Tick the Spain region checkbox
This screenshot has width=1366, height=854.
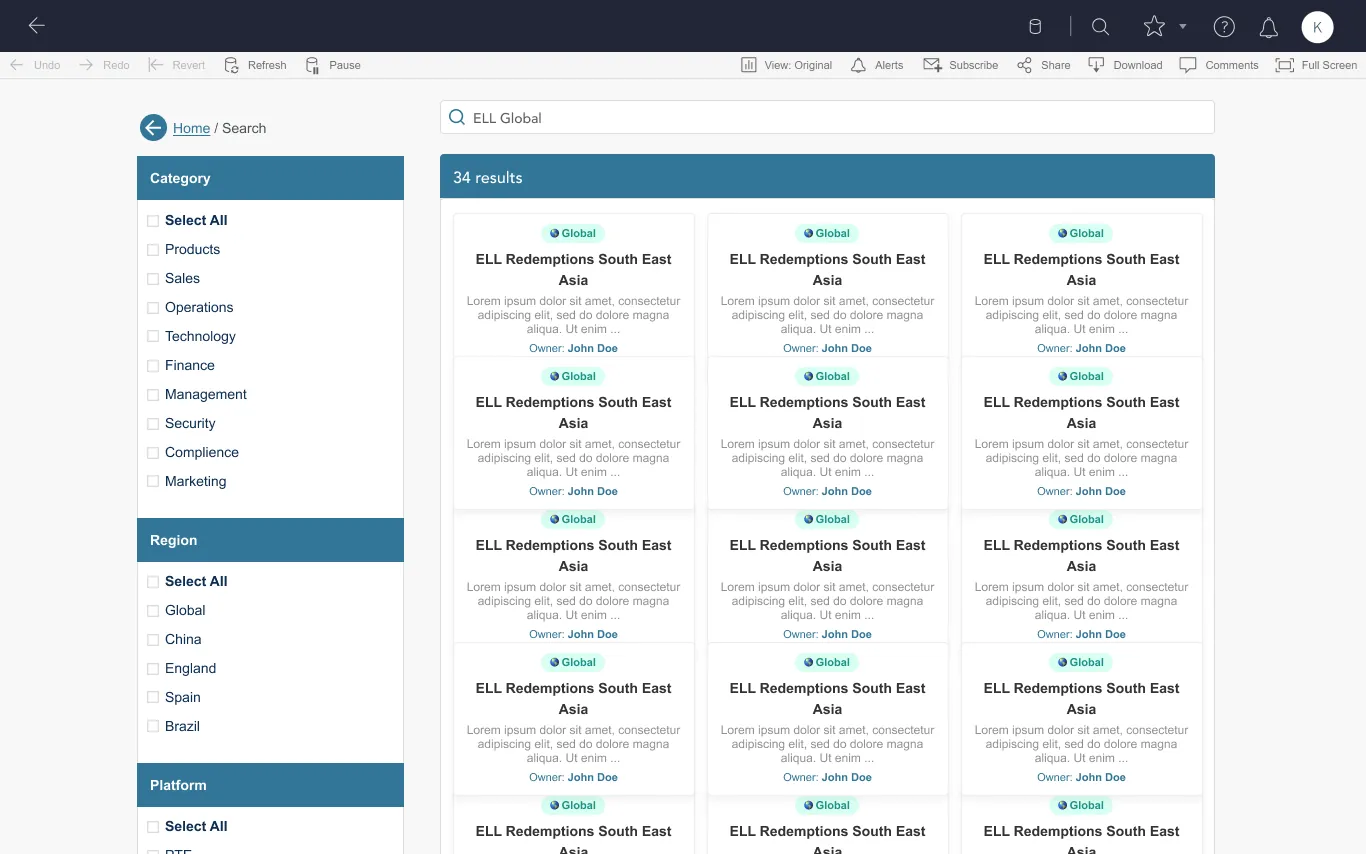[153, 697]
